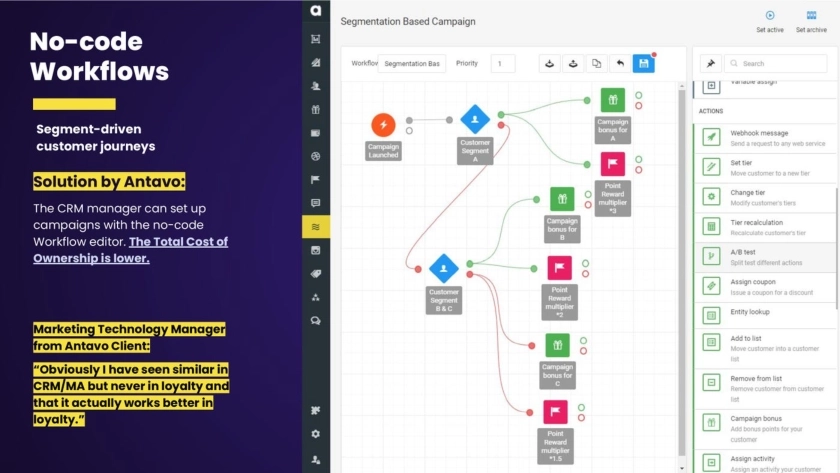
Task: Click the Campaign bonus for A node
Action: (x=612, y=100)
